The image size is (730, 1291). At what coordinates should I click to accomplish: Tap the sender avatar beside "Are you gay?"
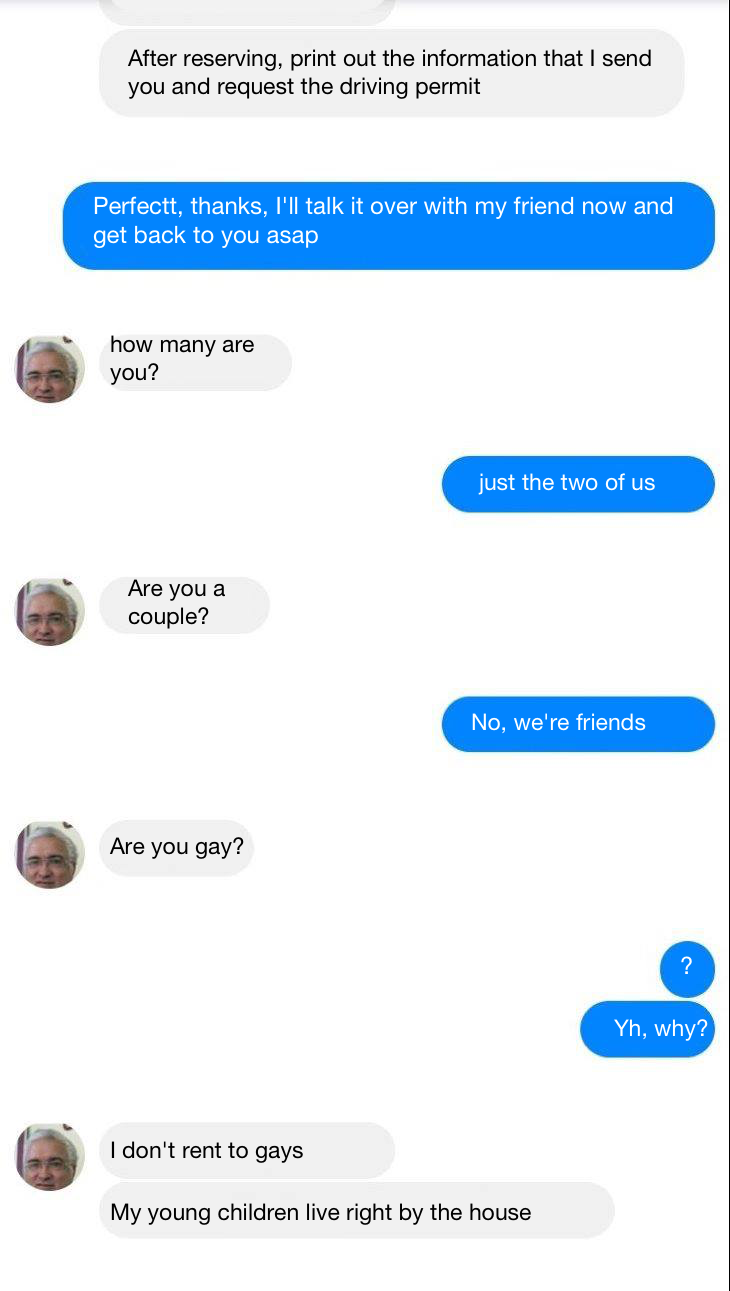[x=49, y=855]
